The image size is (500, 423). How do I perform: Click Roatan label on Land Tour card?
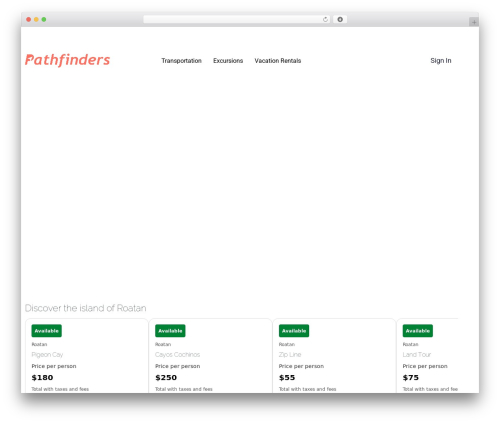[x=411, y=344]
